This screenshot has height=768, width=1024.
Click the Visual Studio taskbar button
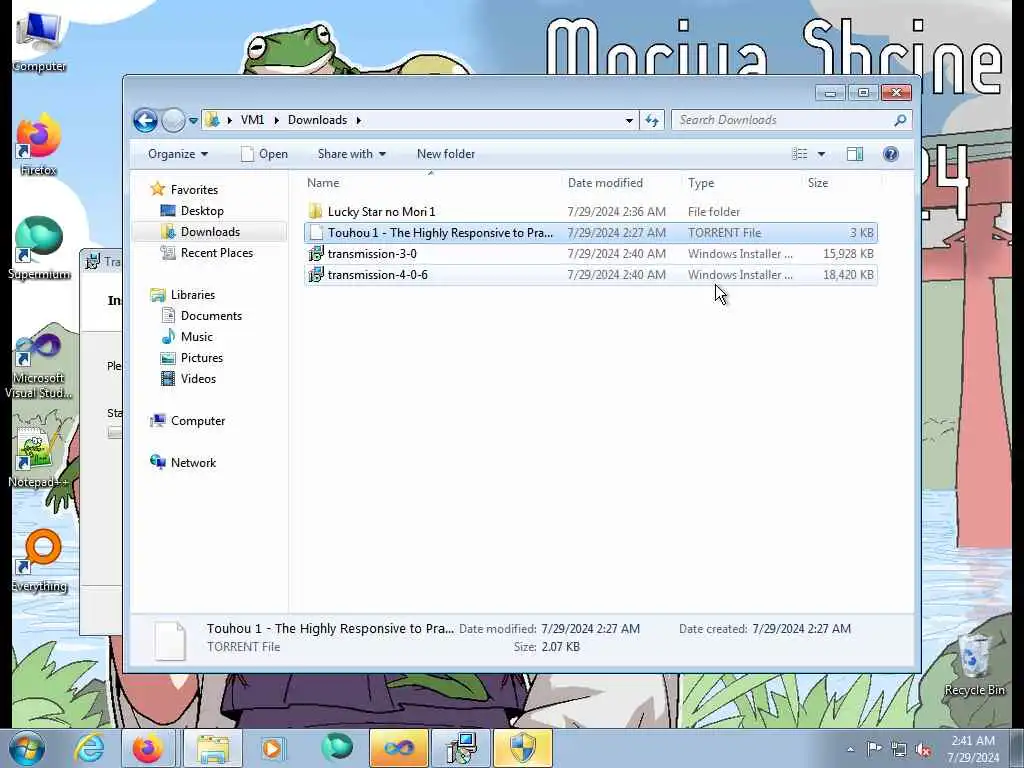pyautogui.click(x=398, y=748)
